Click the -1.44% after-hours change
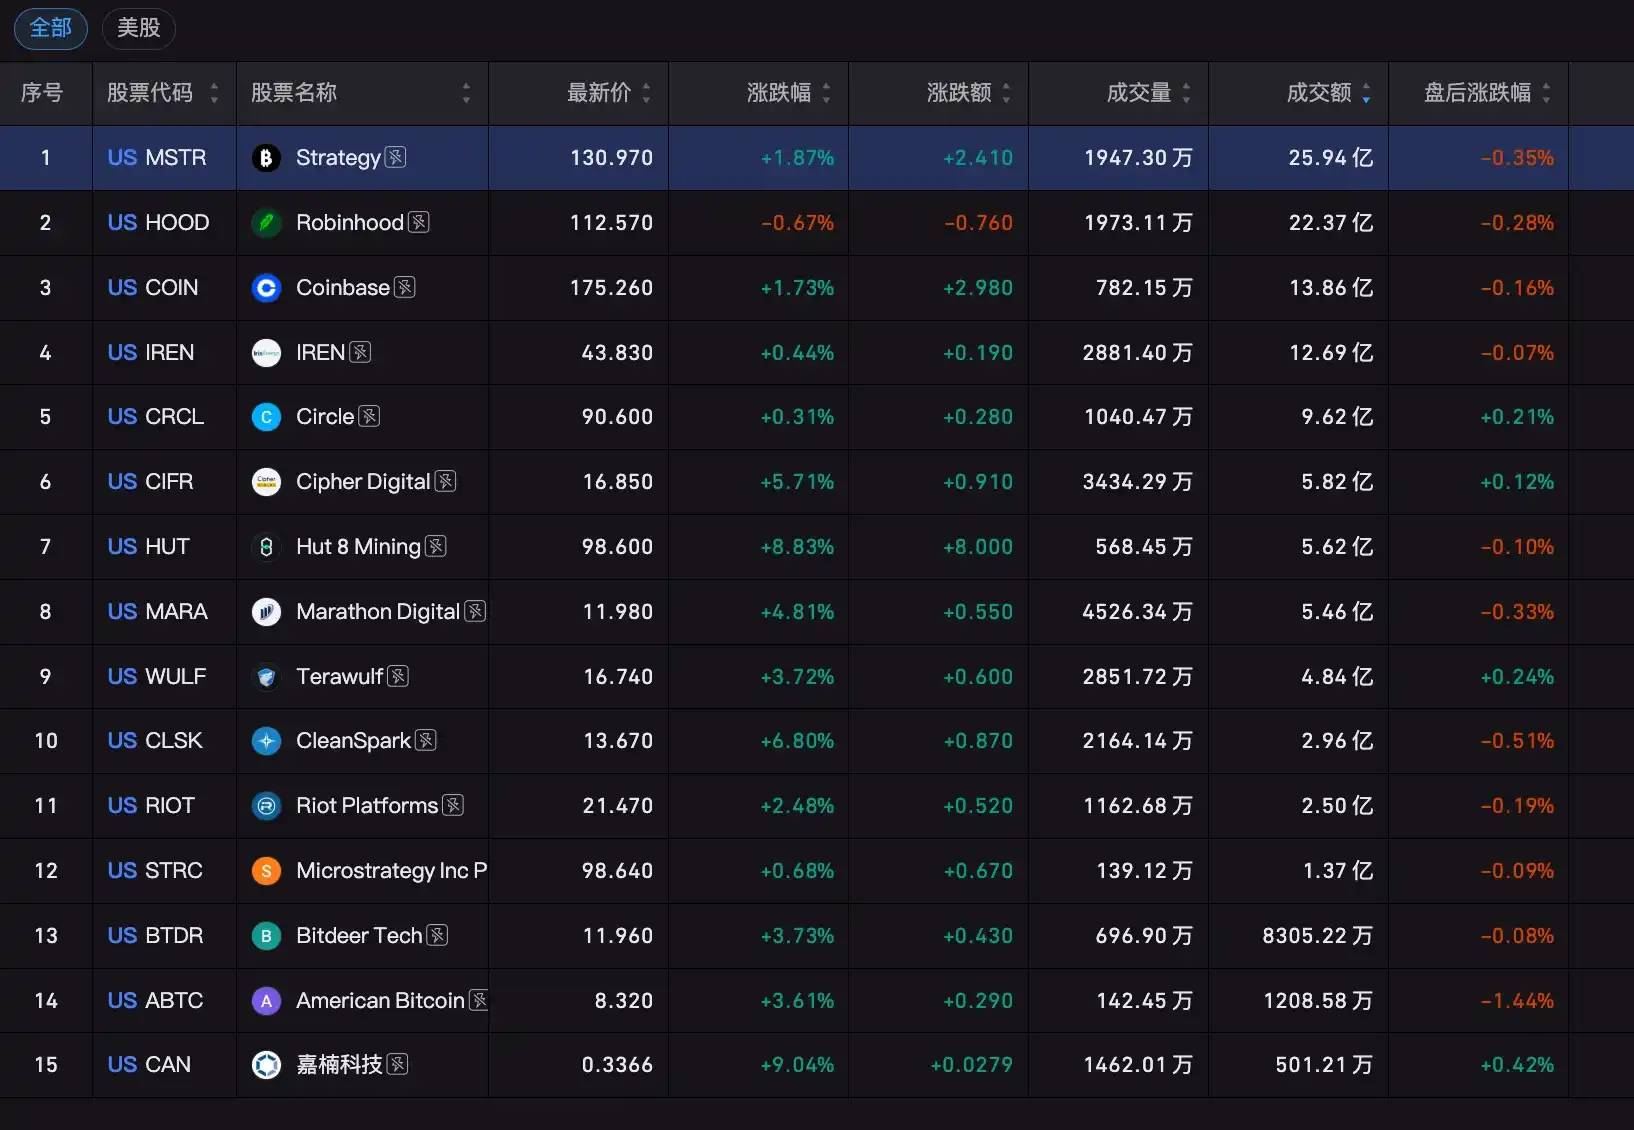 [1517, 1001]
